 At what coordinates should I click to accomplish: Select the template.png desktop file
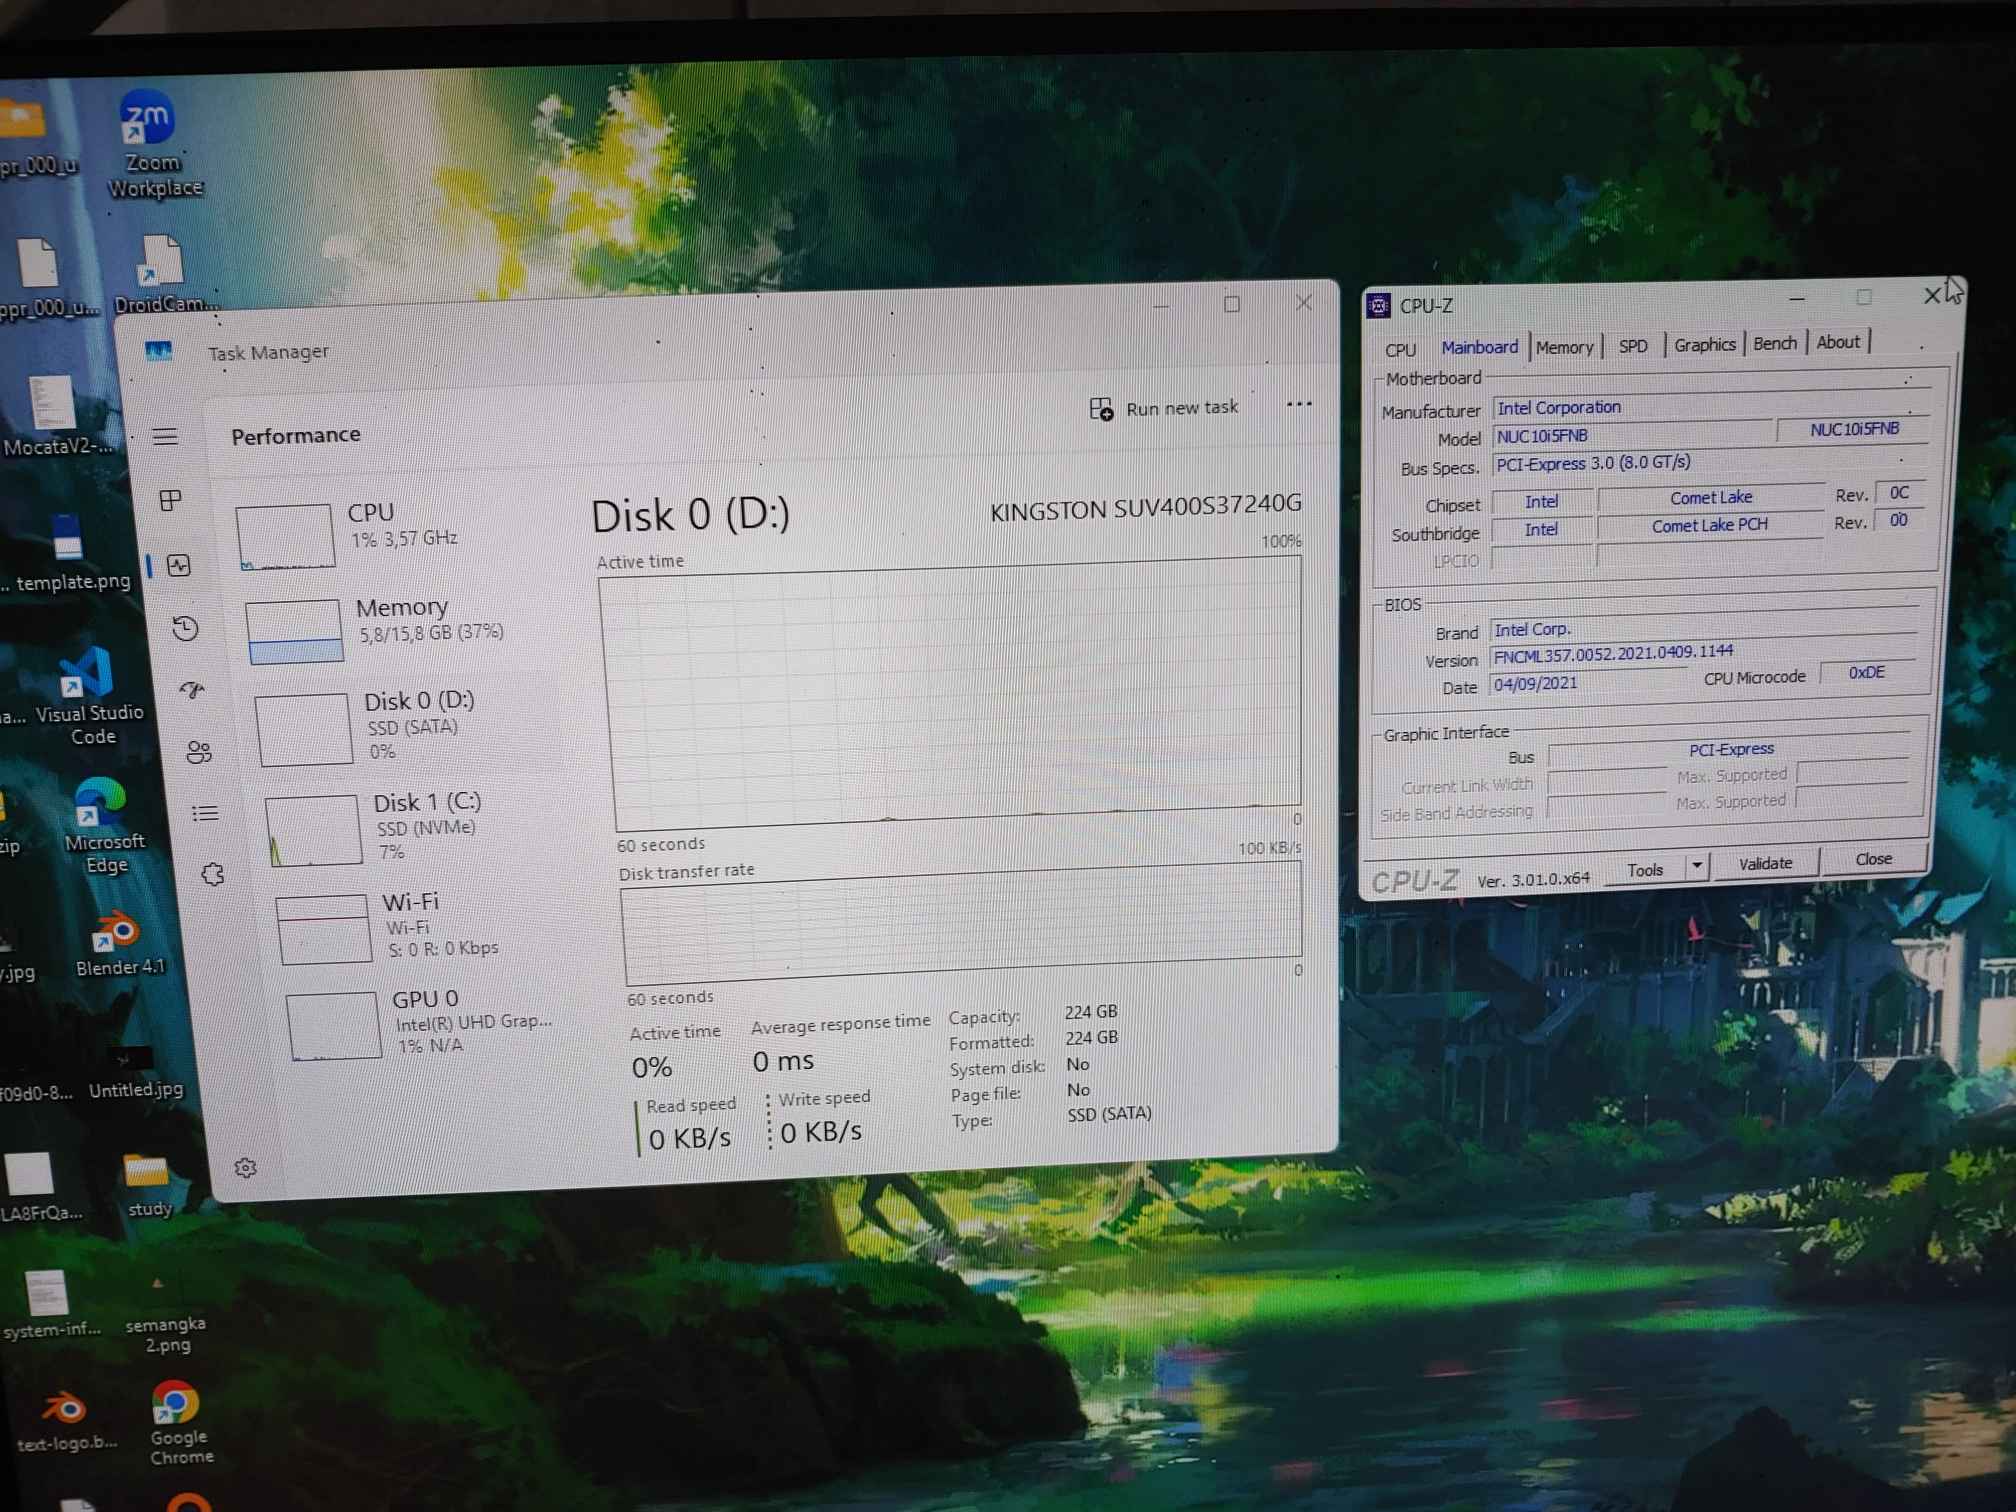coord(68,552)
